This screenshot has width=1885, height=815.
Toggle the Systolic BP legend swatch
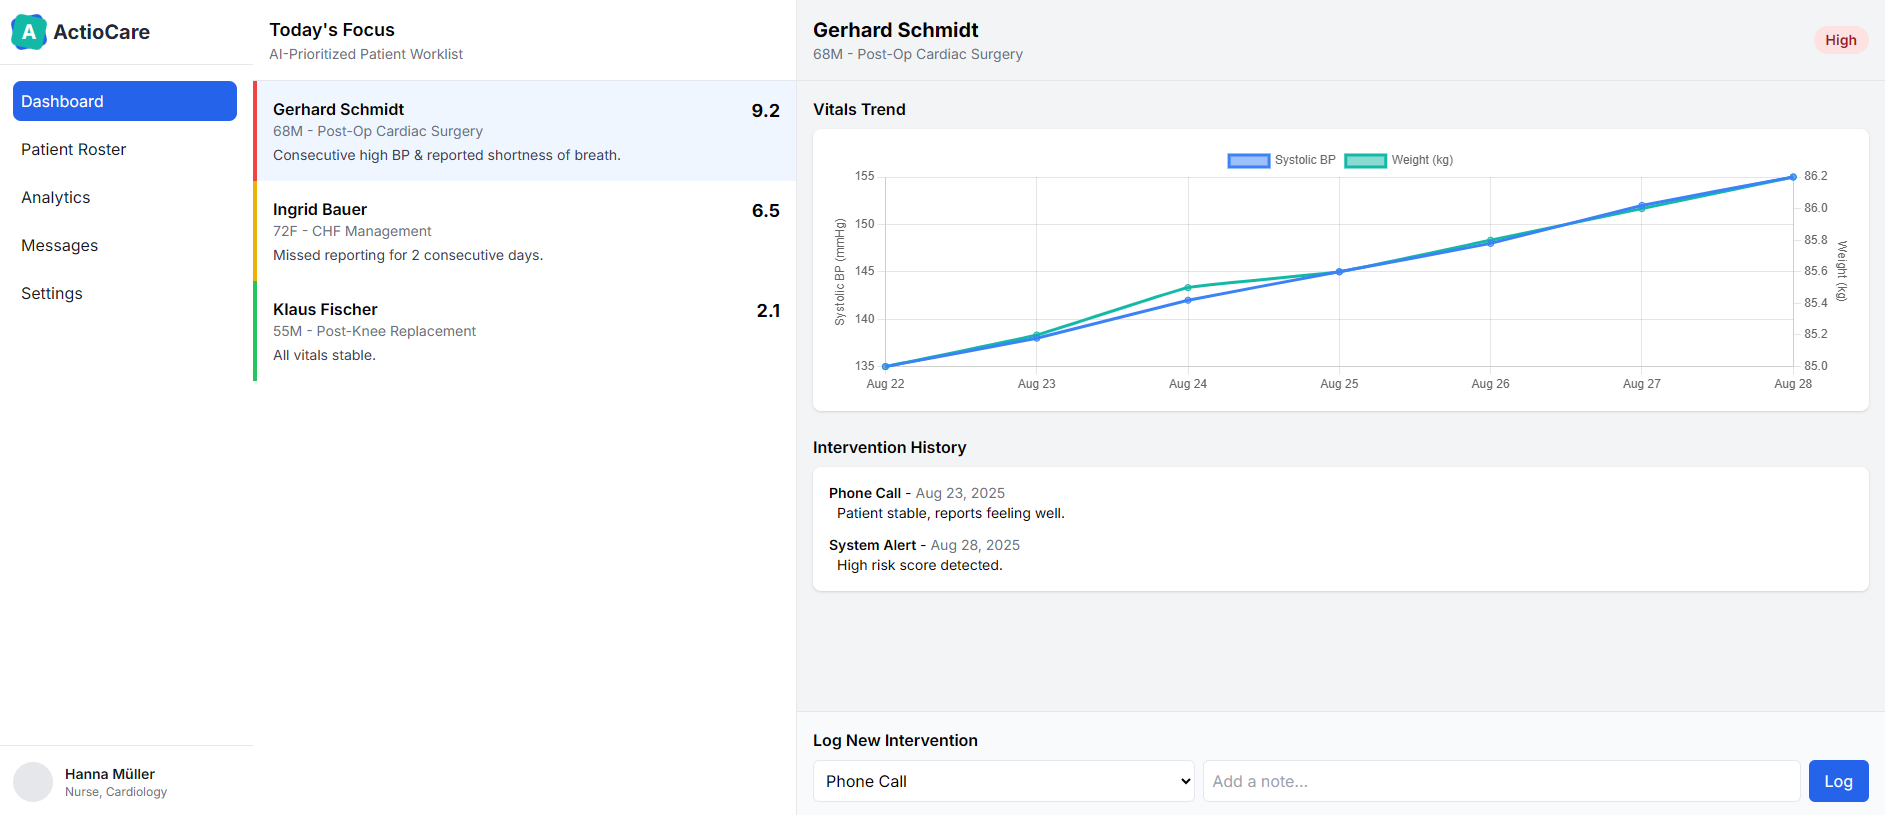coord(1248,160)
